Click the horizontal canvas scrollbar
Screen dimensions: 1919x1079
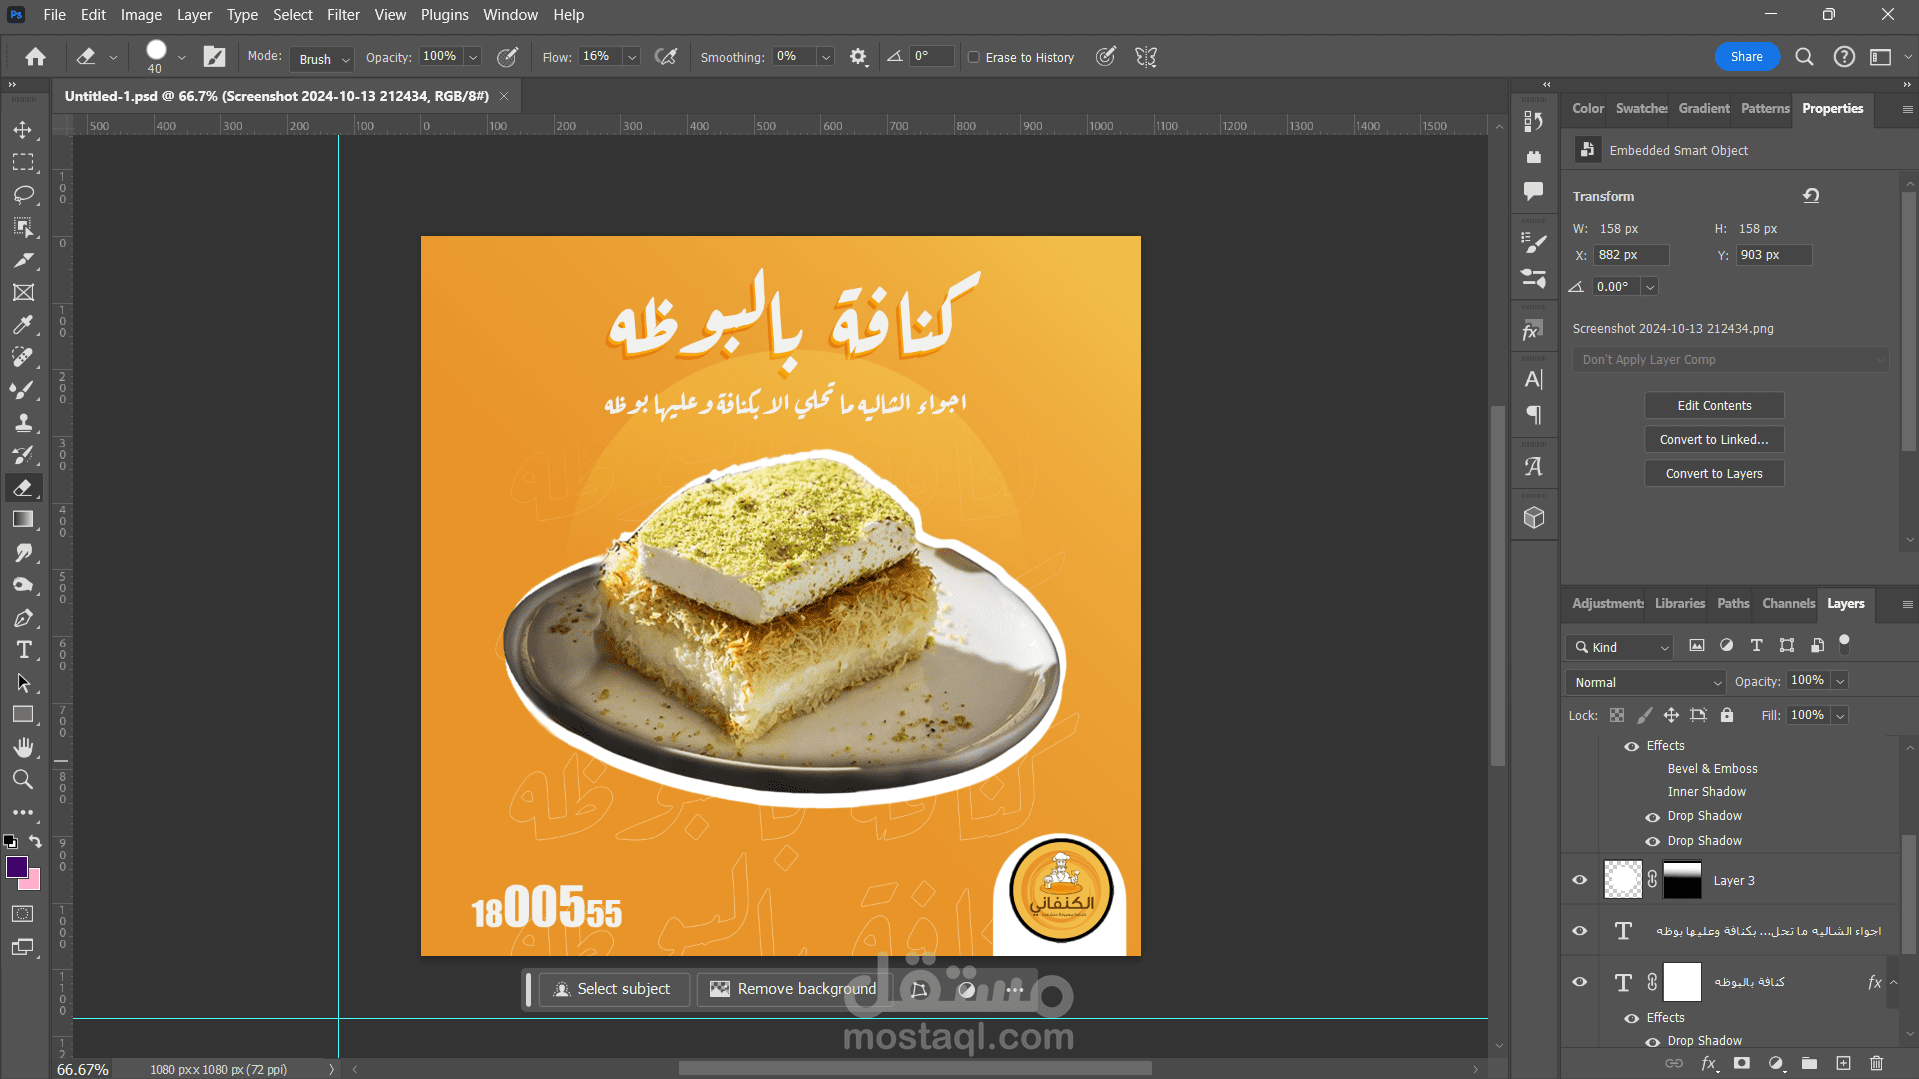pyautogui.click(x=915, y=1069)
